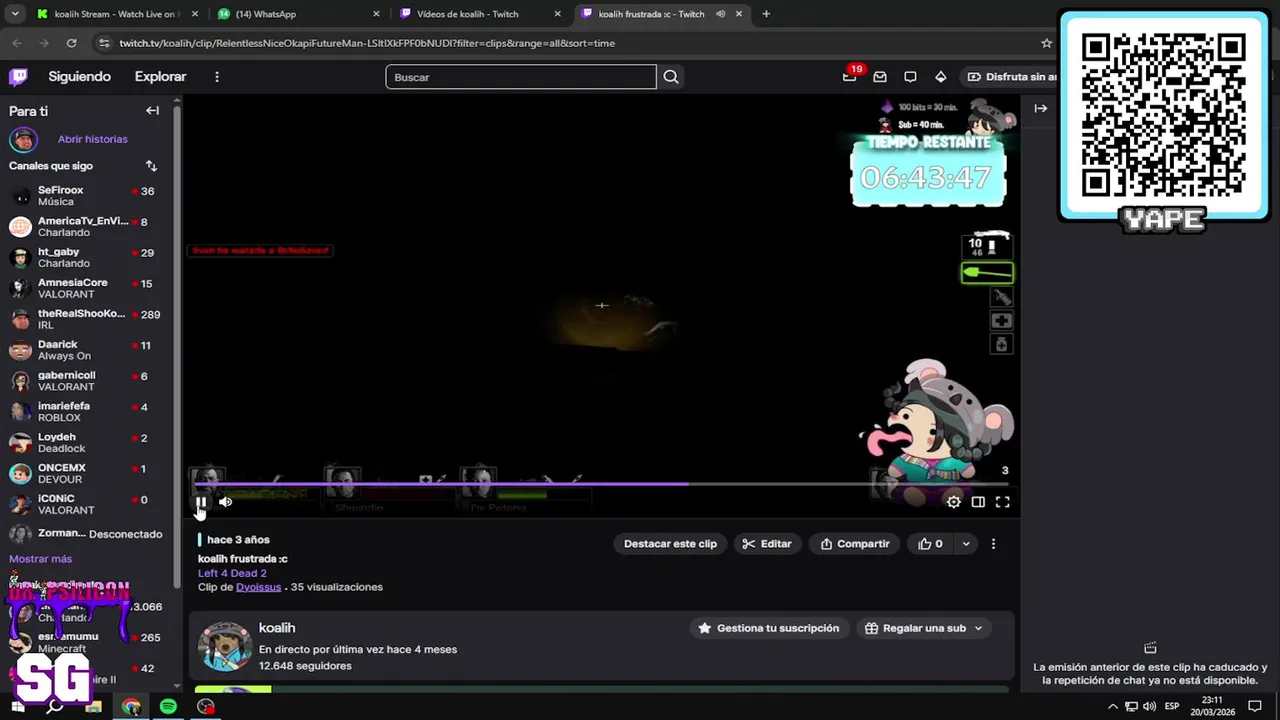Expand the chat panel arrow at right
This screenshot has width=1280, height=720.
point(1041,108)
